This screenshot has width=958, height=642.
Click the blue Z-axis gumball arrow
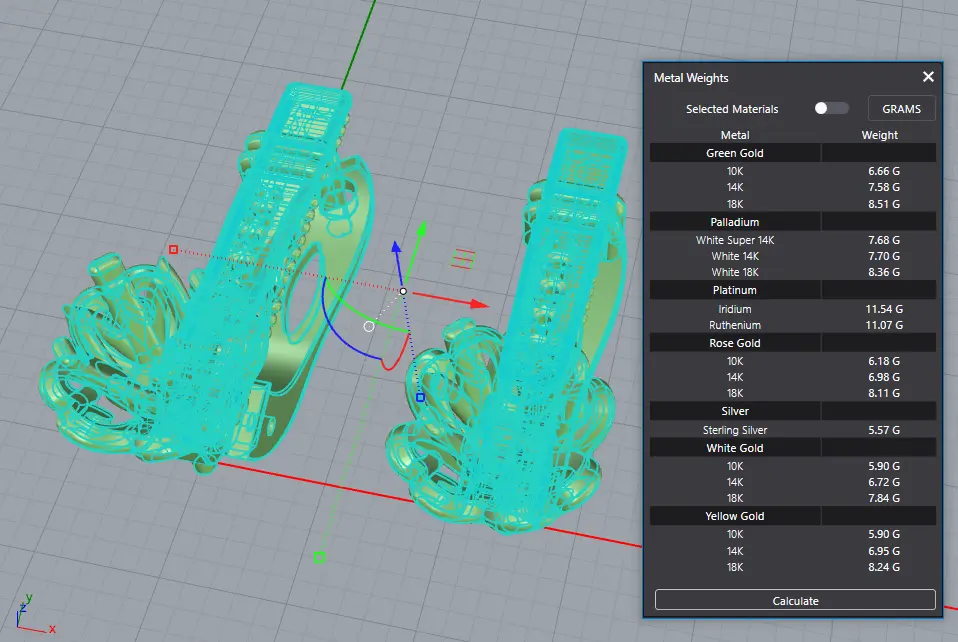click(396, 247)
